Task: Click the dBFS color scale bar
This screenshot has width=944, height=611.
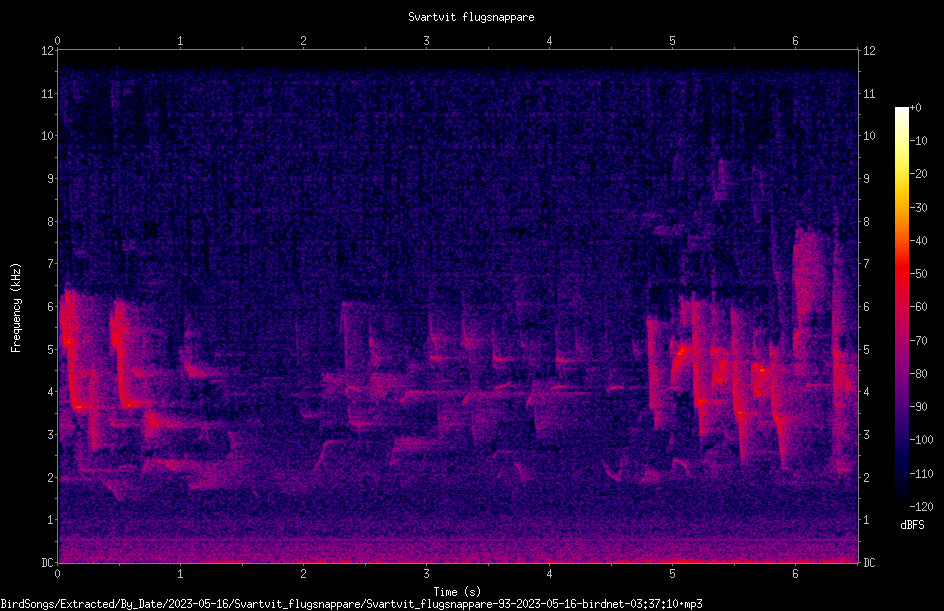Action: (x=901, y=306)
